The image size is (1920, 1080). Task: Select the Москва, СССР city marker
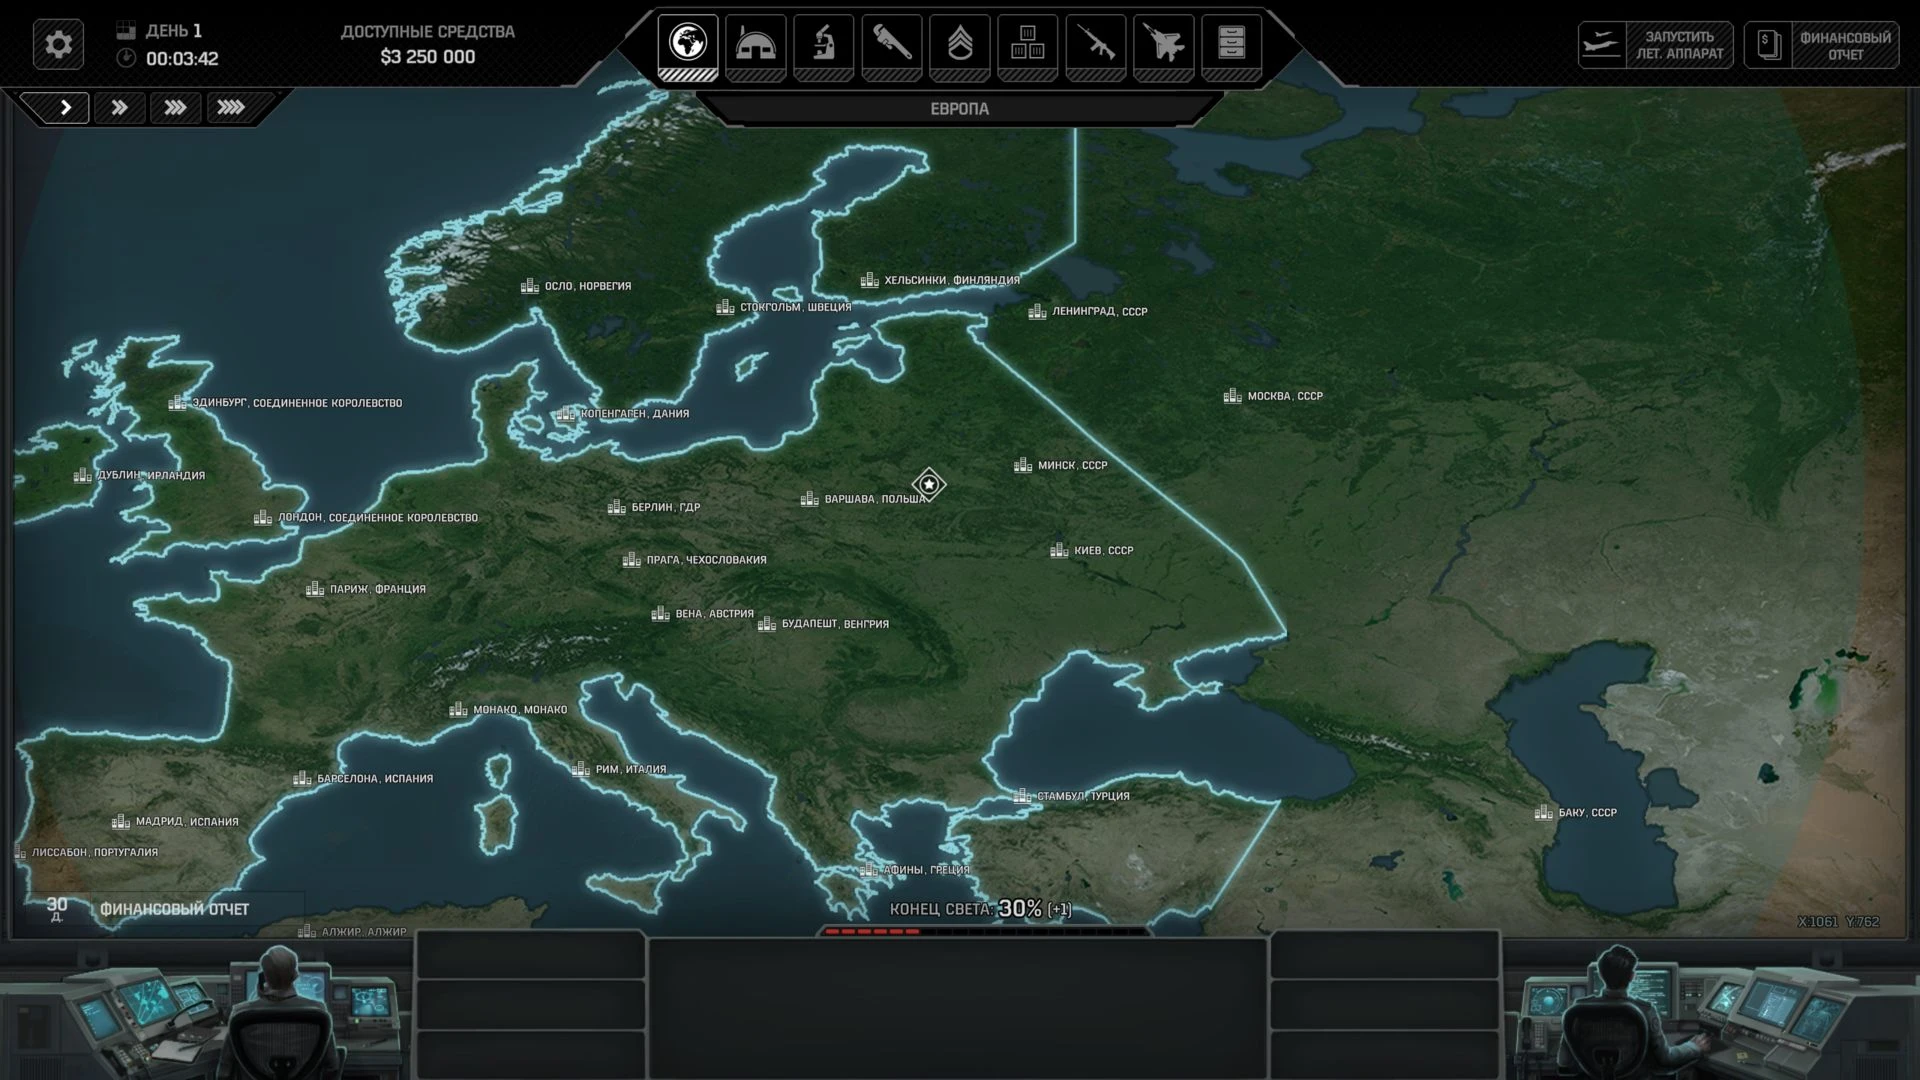(1232, 396)
